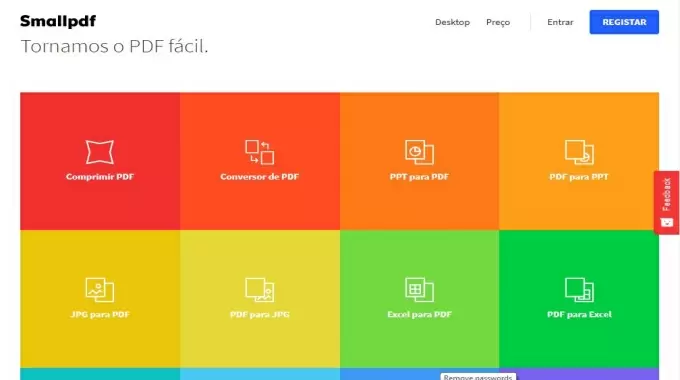Click the Excel para PDF label
This screenshot has width=680, height=380.
(x=419, y=314)
